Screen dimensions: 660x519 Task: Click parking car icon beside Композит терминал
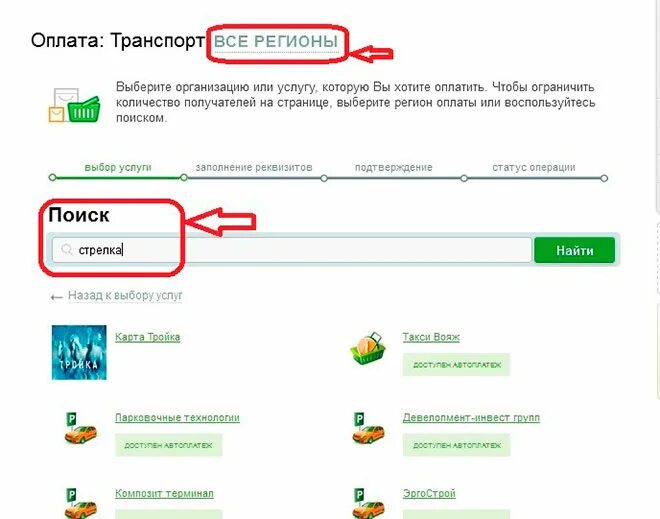80,503
